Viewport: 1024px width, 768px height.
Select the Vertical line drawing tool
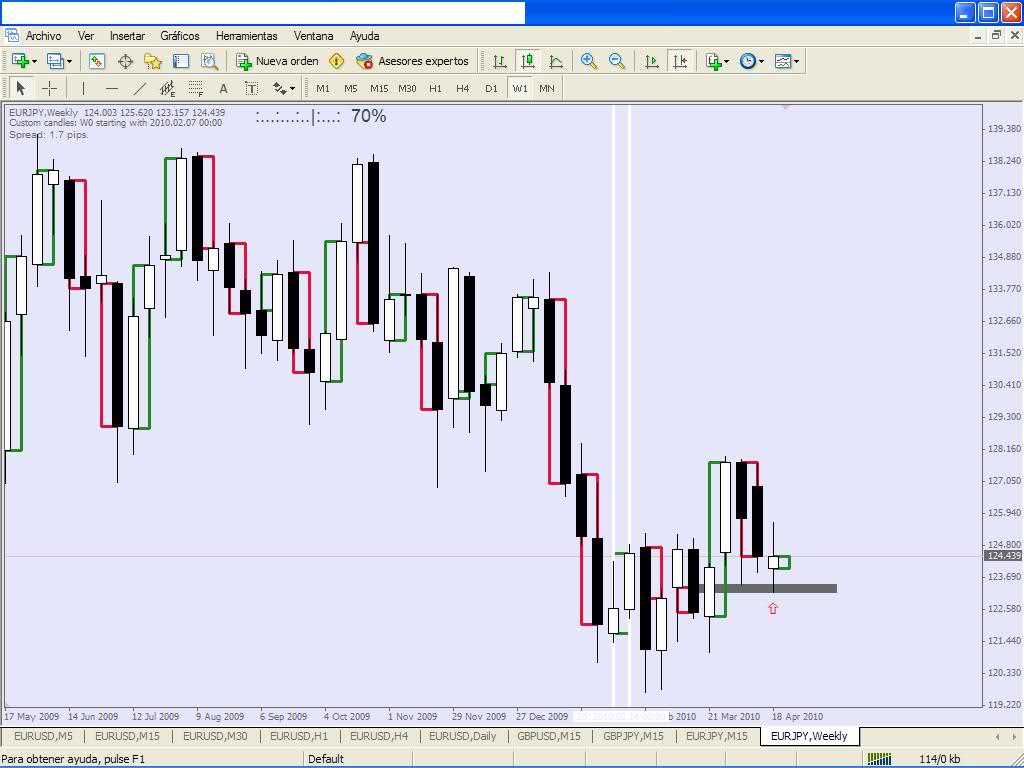[x=83, y=88]
